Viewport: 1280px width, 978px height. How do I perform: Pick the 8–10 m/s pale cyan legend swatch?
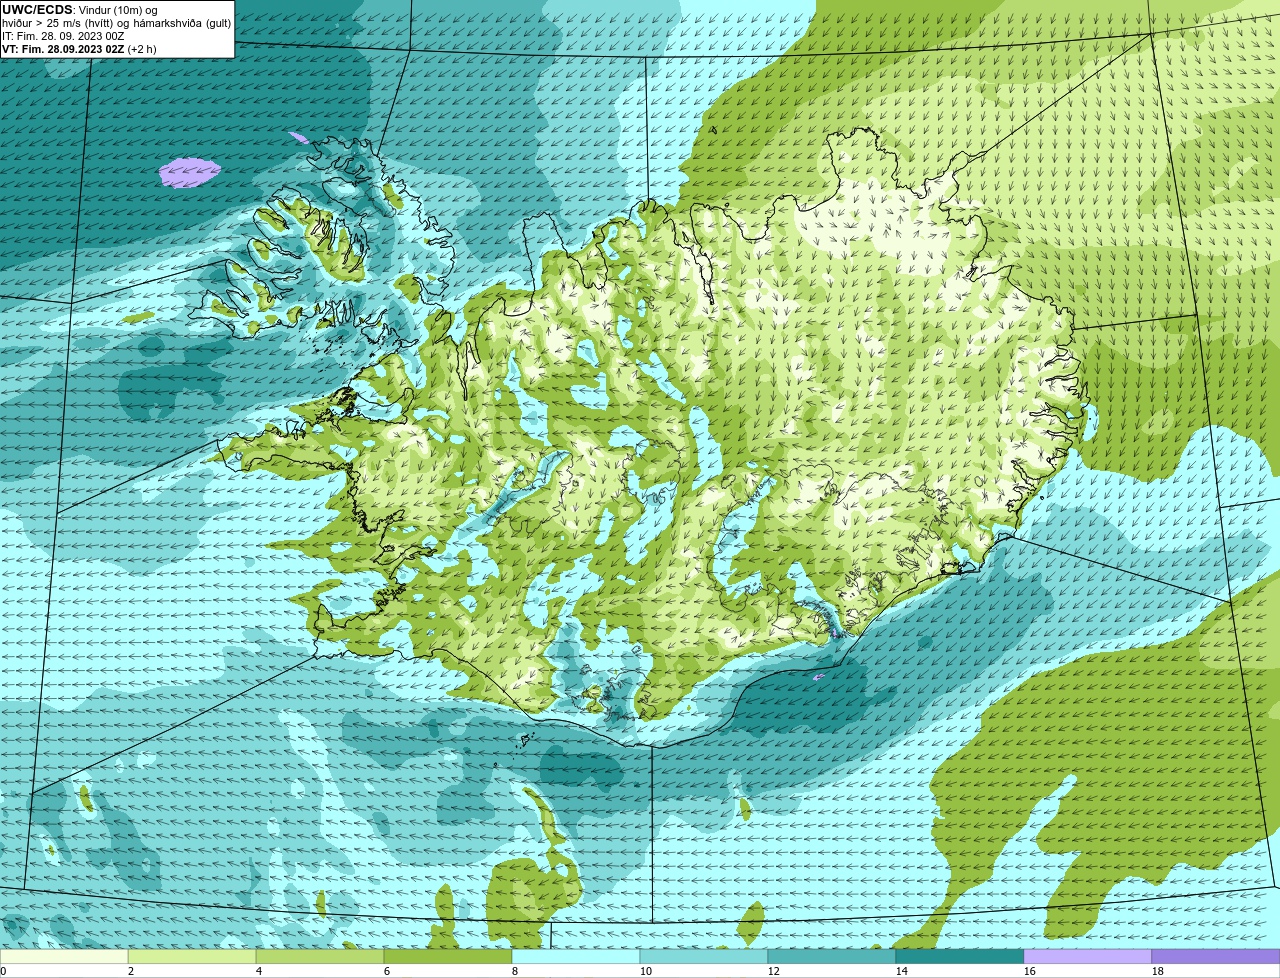click(x=576, y=956)
